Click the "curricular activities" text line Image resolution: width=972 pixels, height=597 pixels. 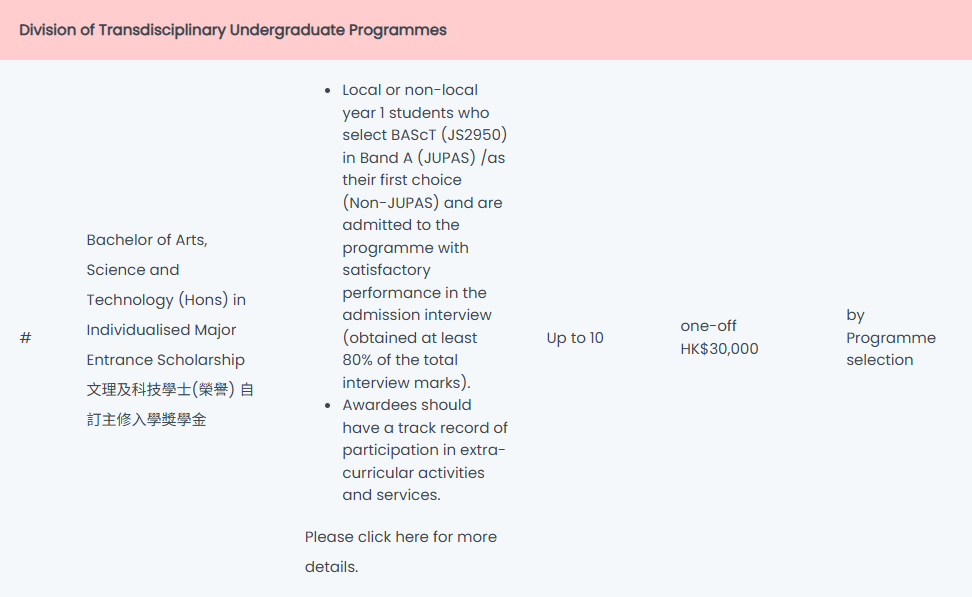(413, 473)
